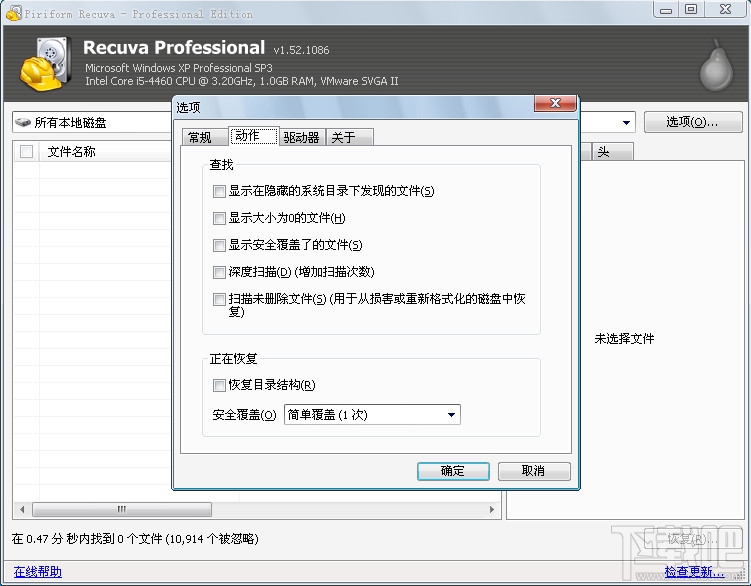Select the 头 tab in preview panel
The height and width of the screenshot is (586, 751).
pyautogui.click(x=612, y=152)
